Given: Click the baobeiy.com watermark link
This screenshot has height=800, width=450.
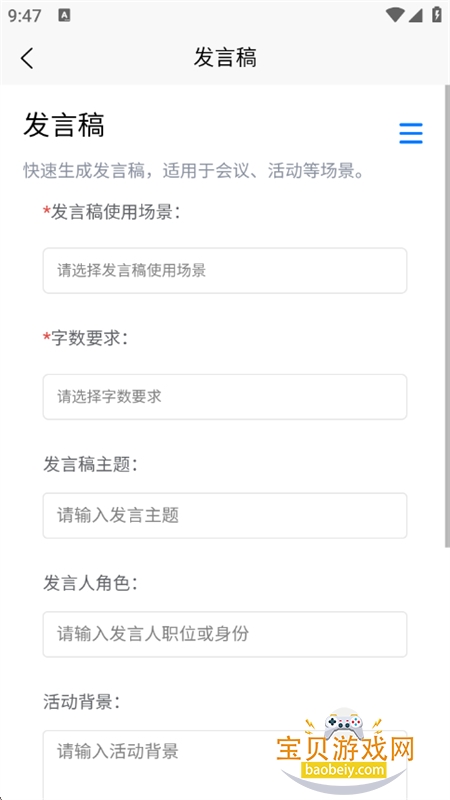Looking at the screenshot, I should [346, 769].
